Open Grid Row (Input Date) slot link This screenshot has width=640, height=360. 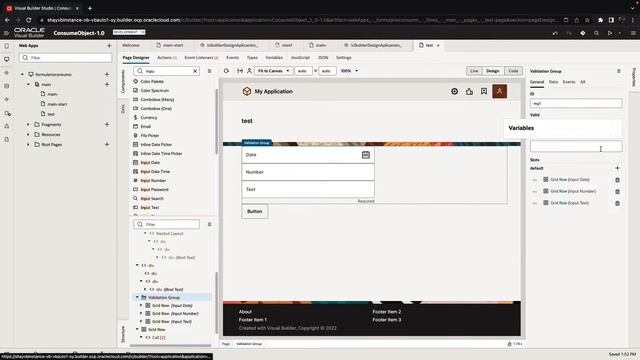tap(570, 180)
